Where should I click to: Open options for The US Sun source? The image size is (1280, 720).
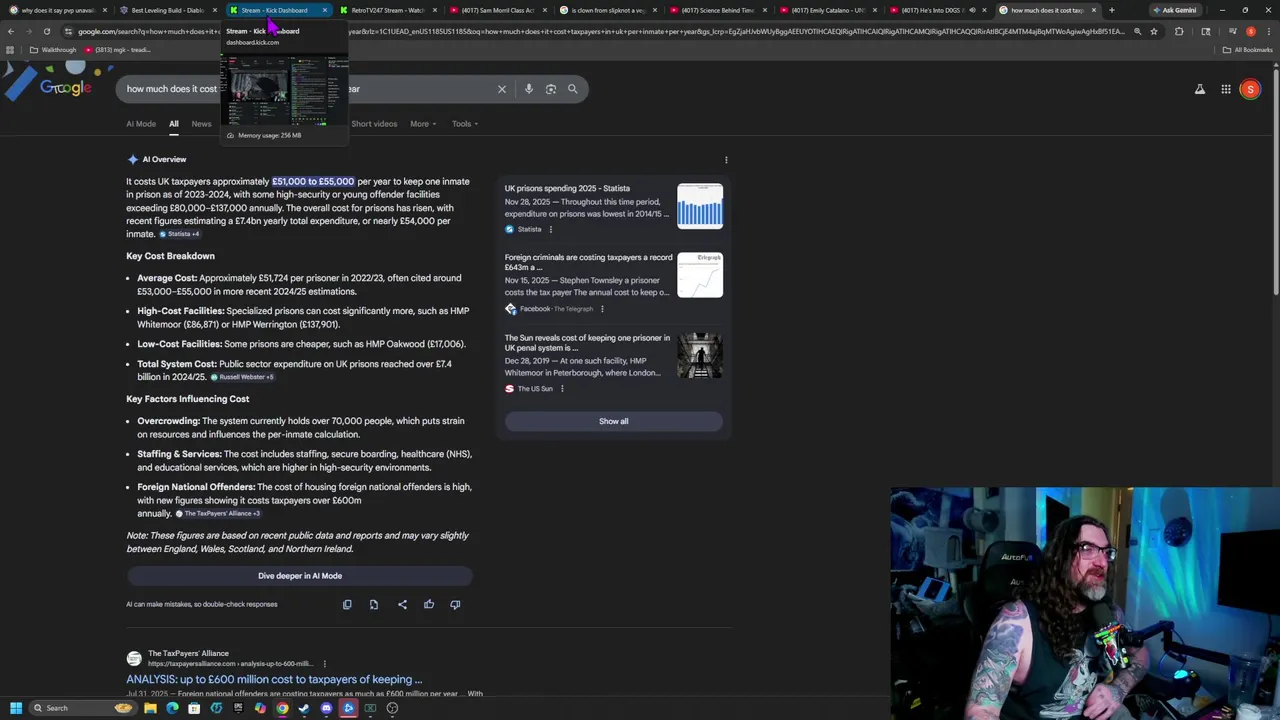click(x=561, y=389)
